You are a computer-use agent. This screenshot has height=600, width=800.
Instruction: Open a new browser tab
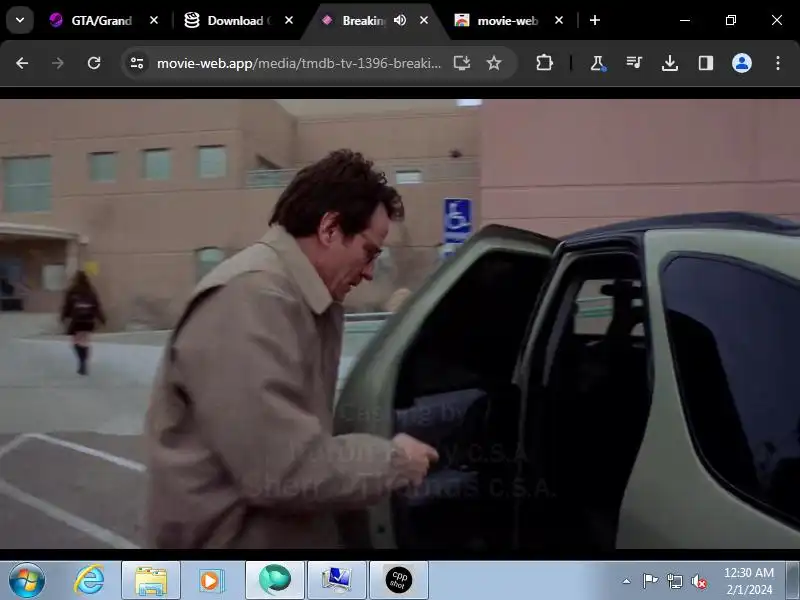pos(595,20)
